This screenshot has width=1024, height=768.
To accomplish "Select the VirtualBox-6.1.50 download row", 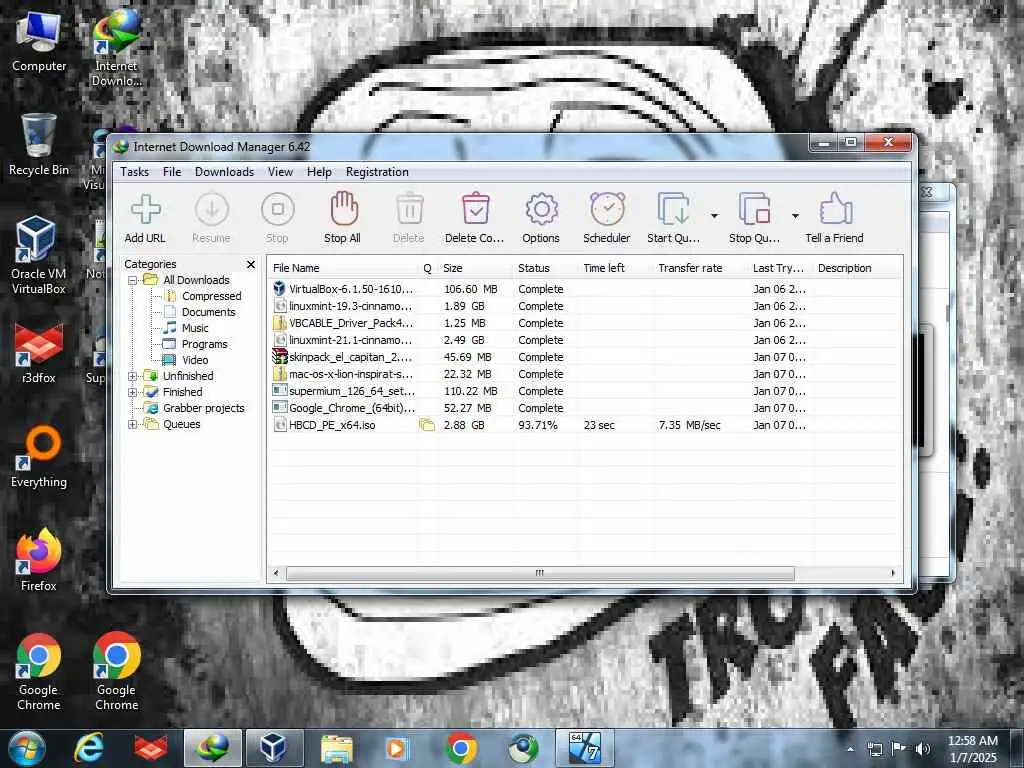I will coord(584,289).
